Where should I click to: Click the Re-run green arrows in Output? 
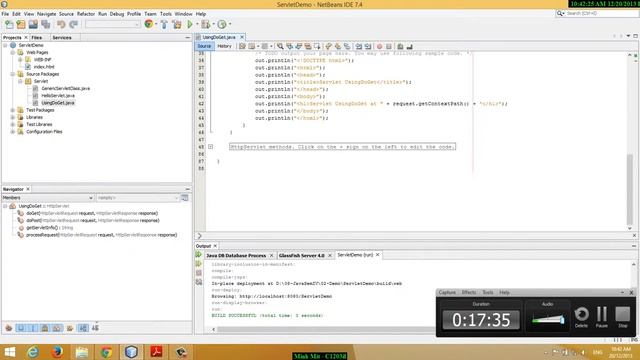(199, 255)
